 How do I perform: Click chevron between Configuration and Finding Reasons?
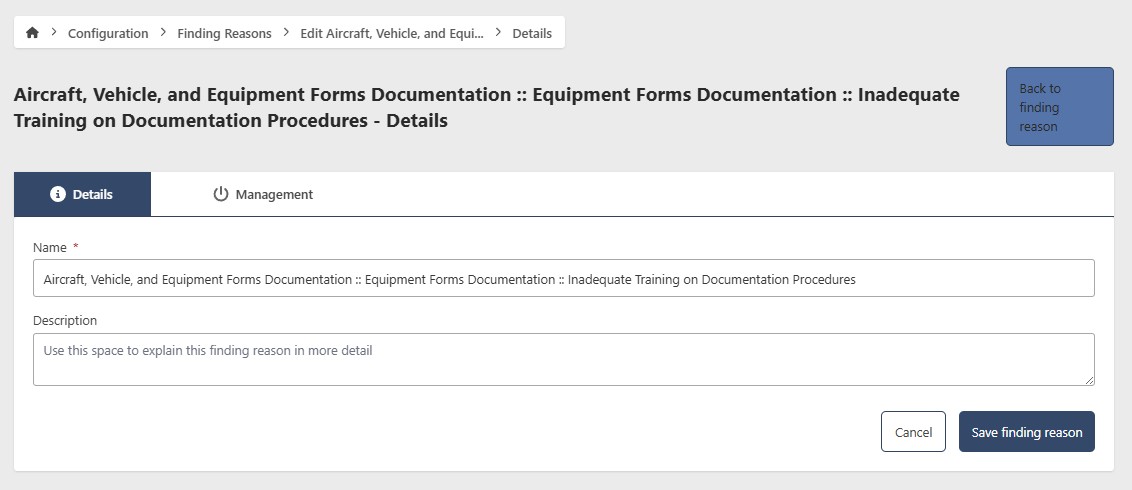[x=163, y=32]
